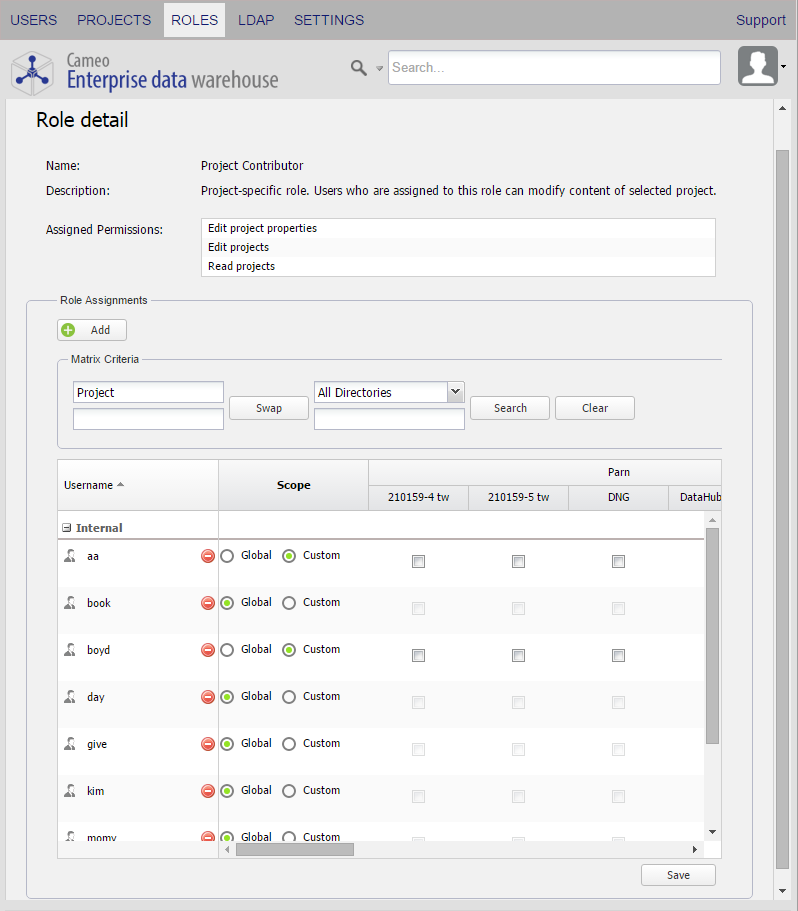Check the 210159-4 tw box for aa
Screen dimensions: 798x911
pyautogui.click(x=418, y=562)
